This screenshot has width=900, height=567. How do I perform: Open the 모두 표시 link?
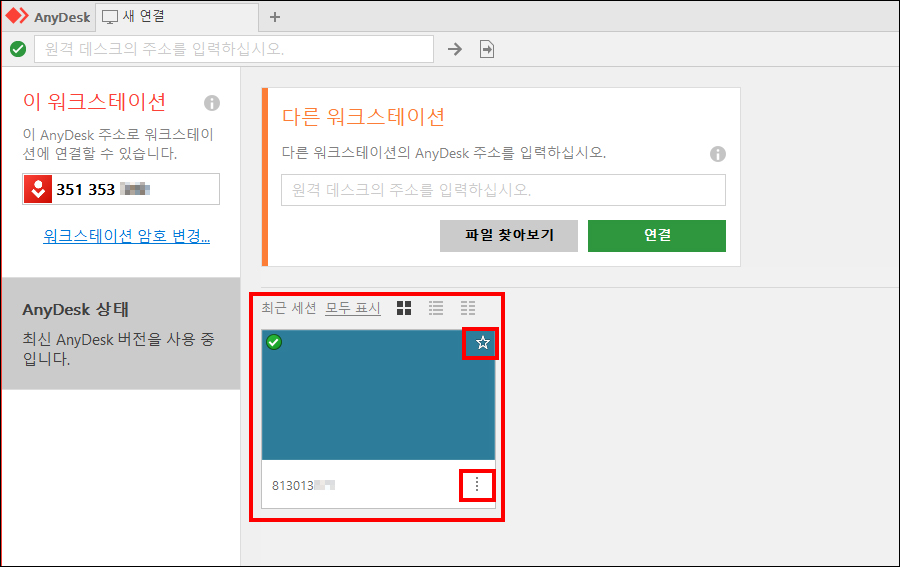353,308
